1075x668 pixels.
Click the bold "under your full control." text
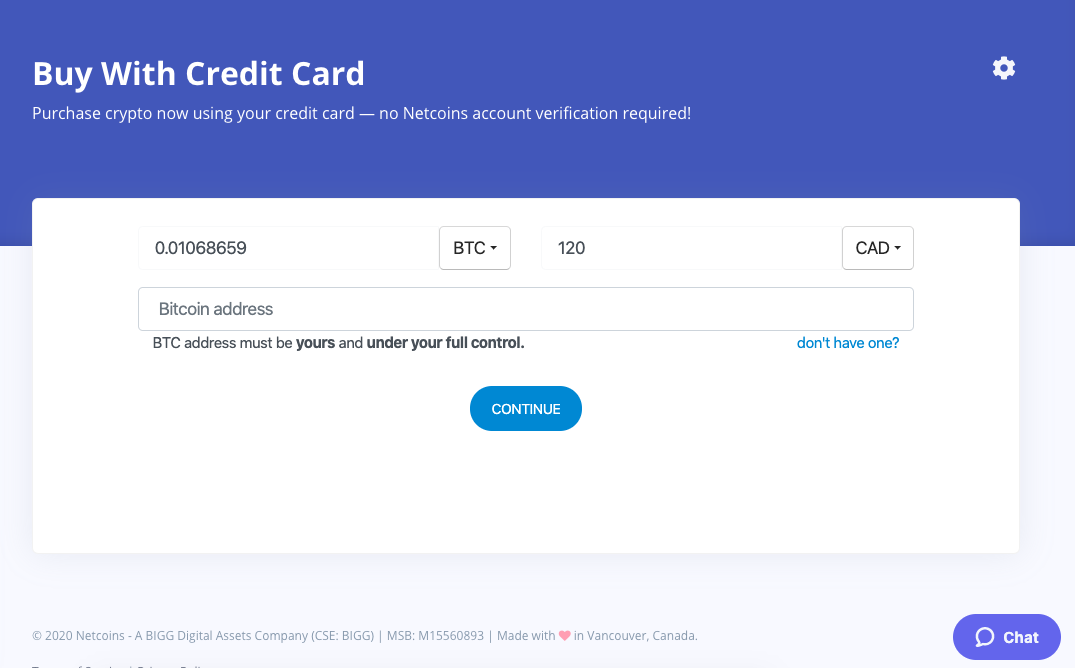click(x=445, y=343)
